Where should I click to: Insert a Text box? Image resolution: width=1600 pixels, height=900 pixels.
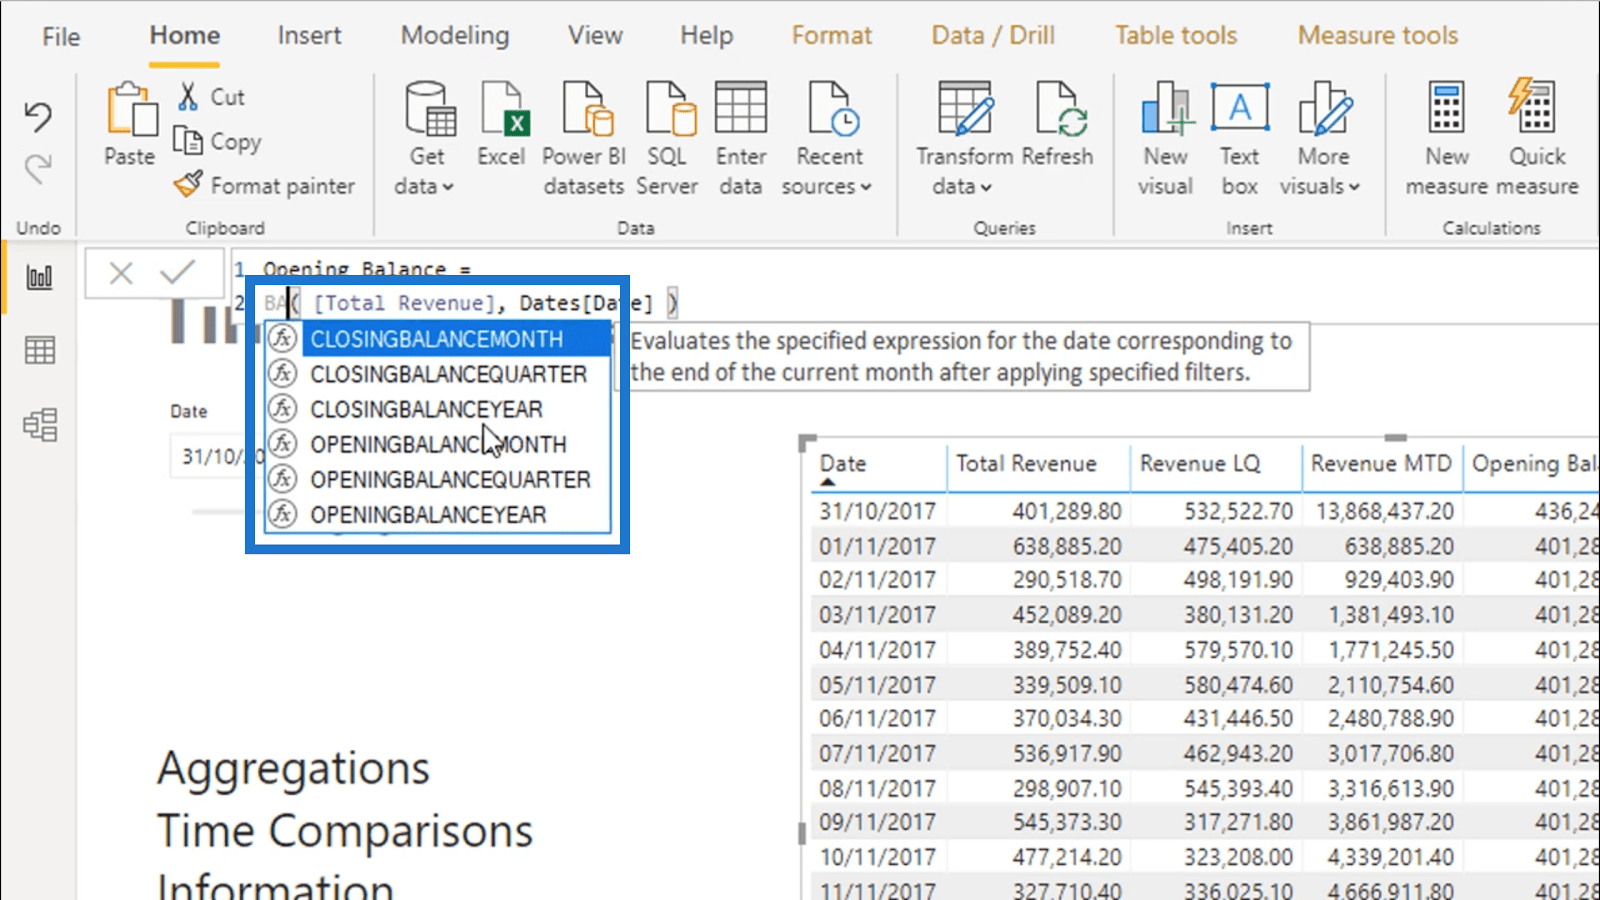(x=1240, y=140)
